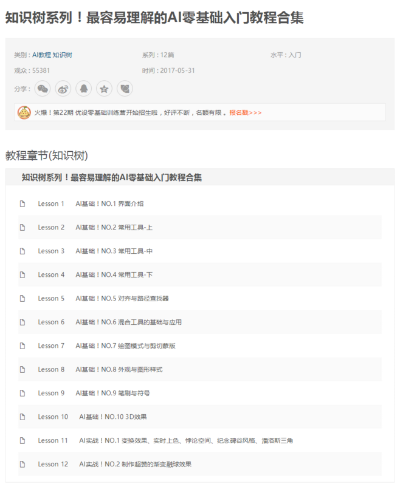This screenshot has height=487, width=400.
Task: Click the document icon beside Lesson 6
Action: tap(22, 322)
